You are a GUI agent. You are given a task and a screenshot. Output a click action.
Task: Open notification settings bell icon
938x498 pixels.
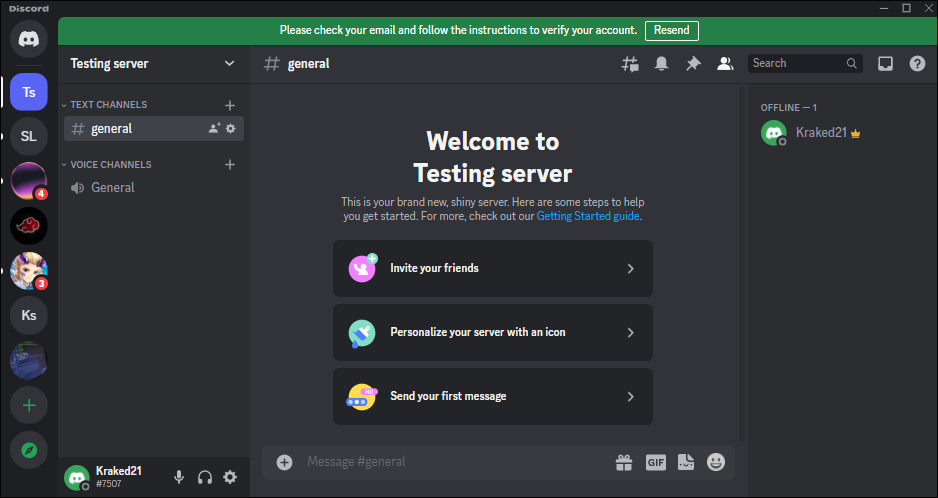click(661, 63)
